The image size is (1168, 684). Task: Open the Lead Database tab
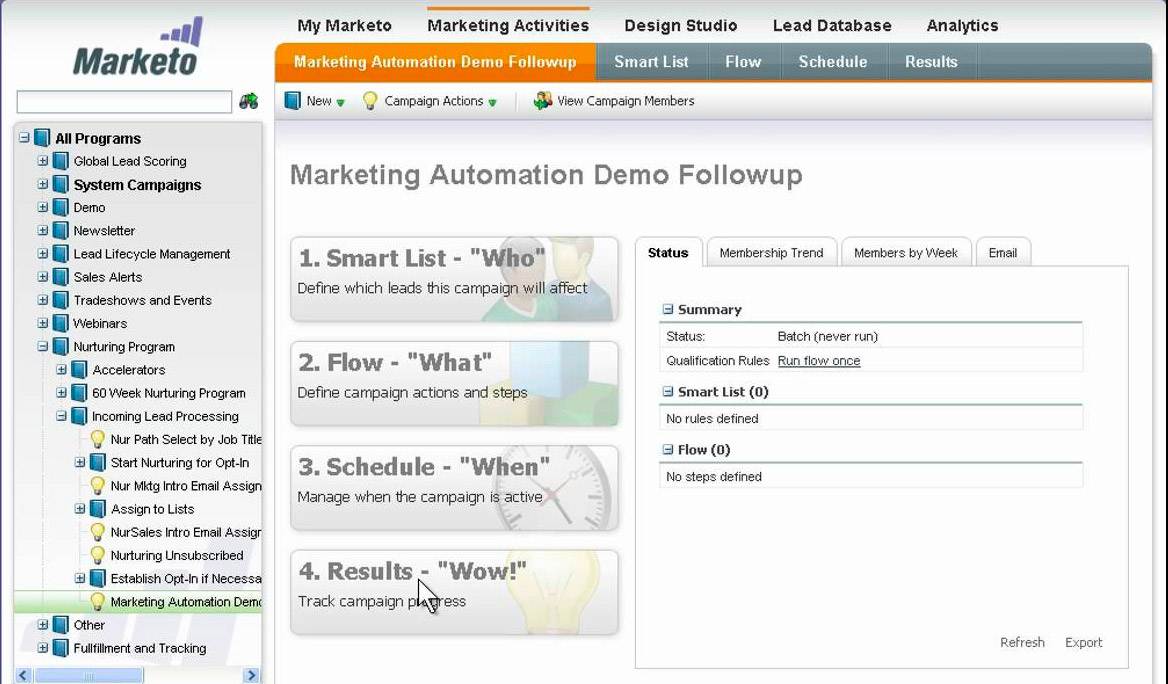[832, 25]
